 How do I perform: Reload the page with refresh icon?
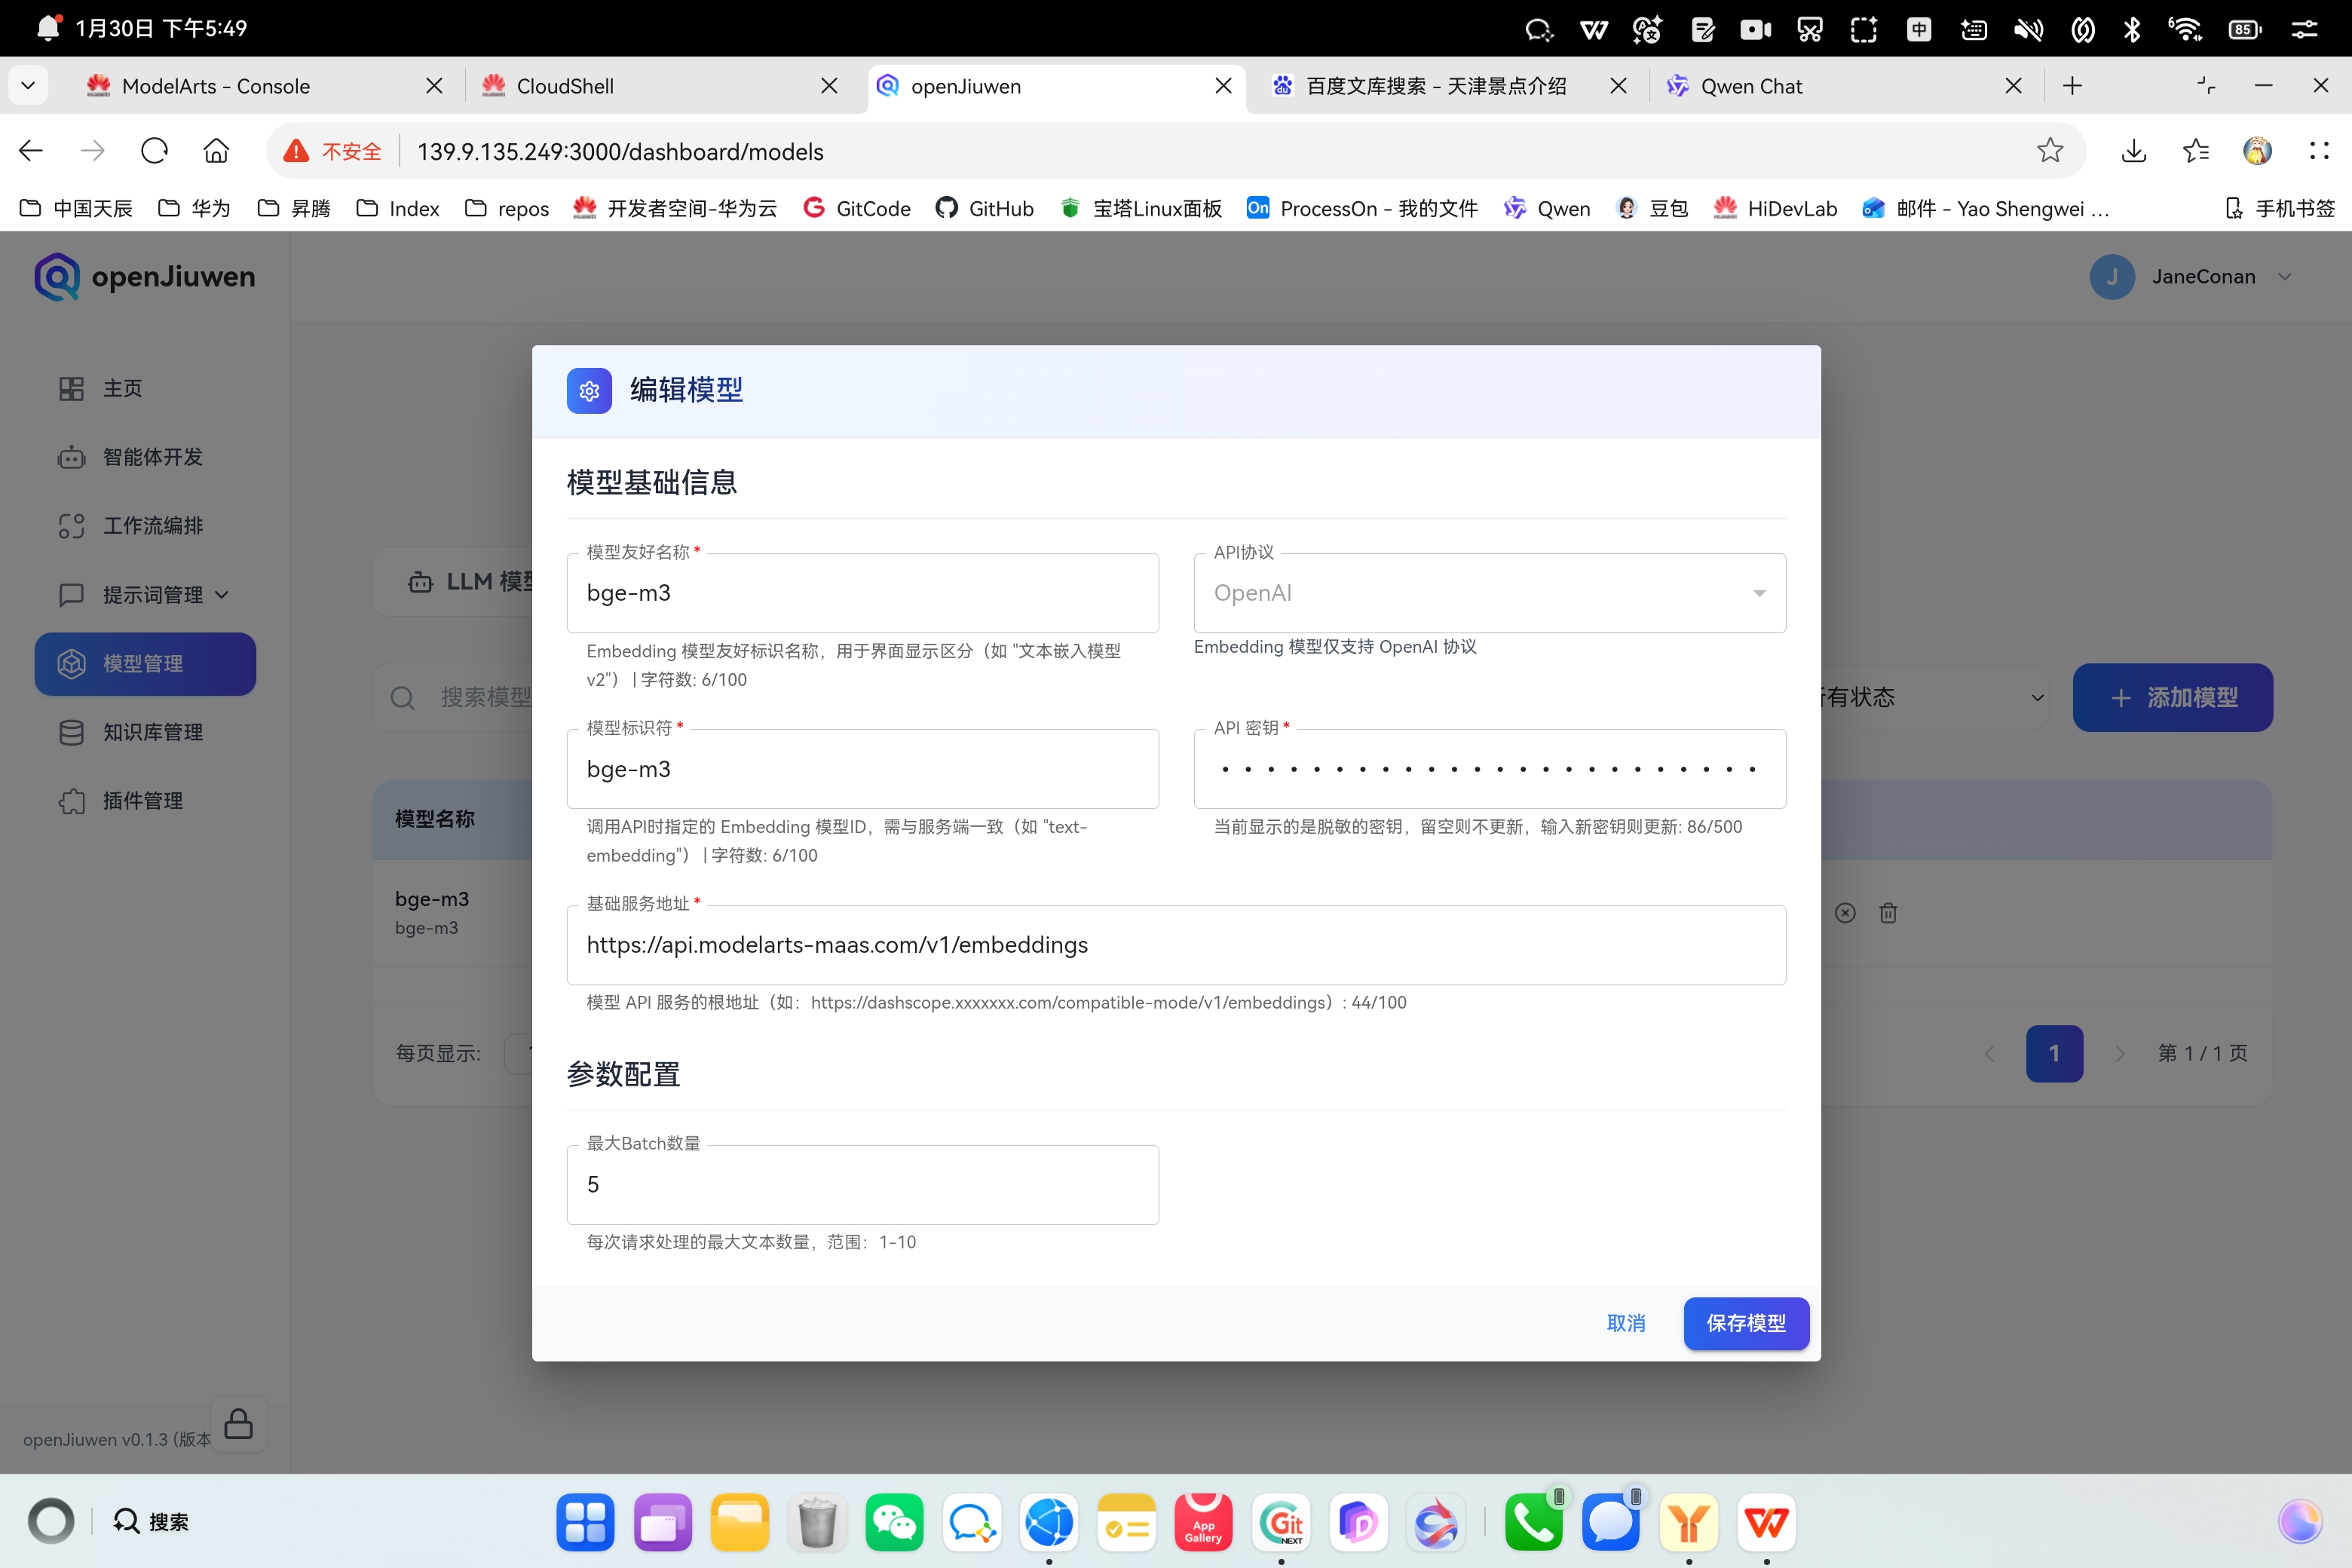pos(154,151)
